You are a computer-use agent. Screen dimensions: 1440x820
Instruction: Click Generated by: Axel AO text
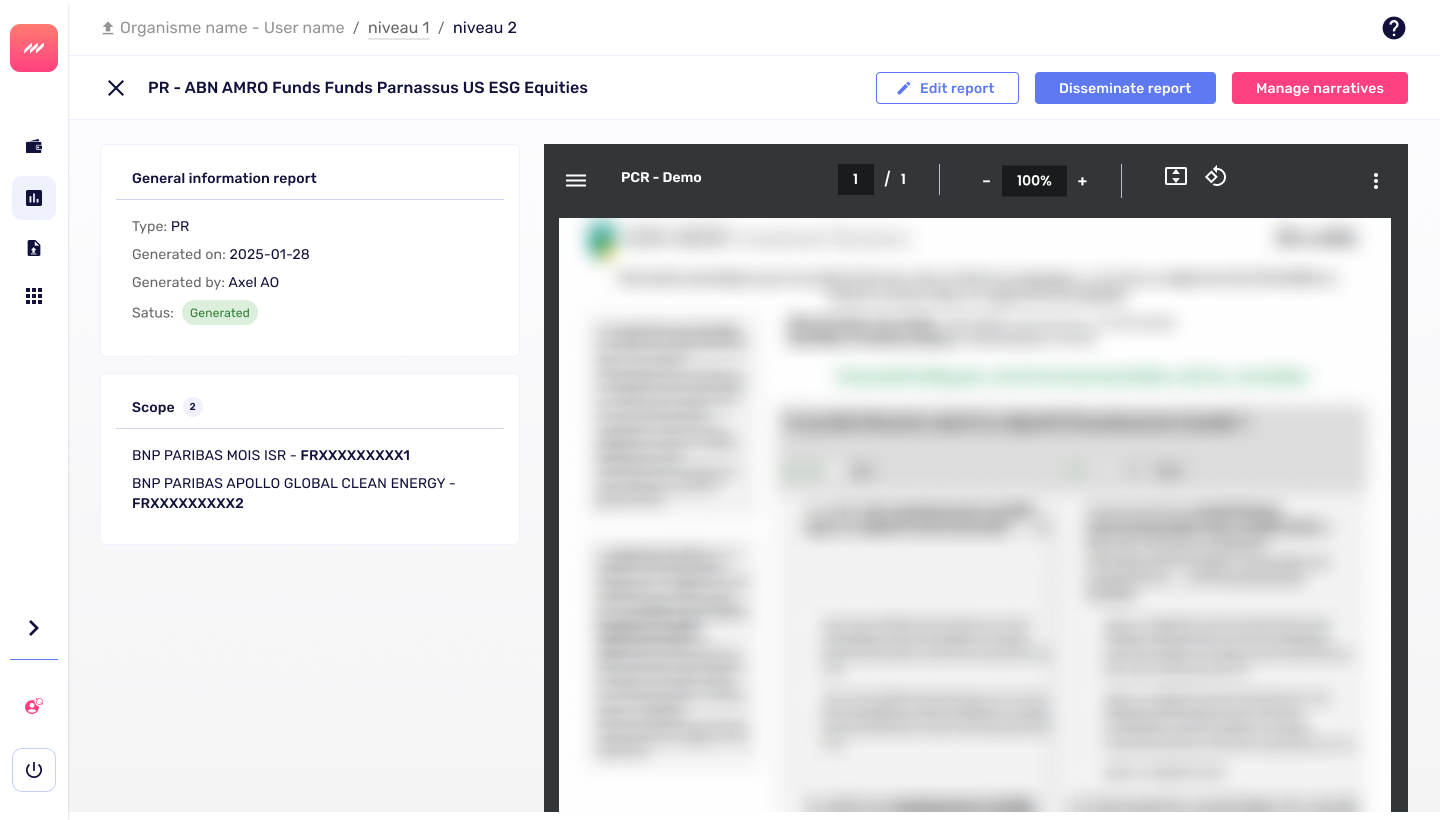[205, 282]
